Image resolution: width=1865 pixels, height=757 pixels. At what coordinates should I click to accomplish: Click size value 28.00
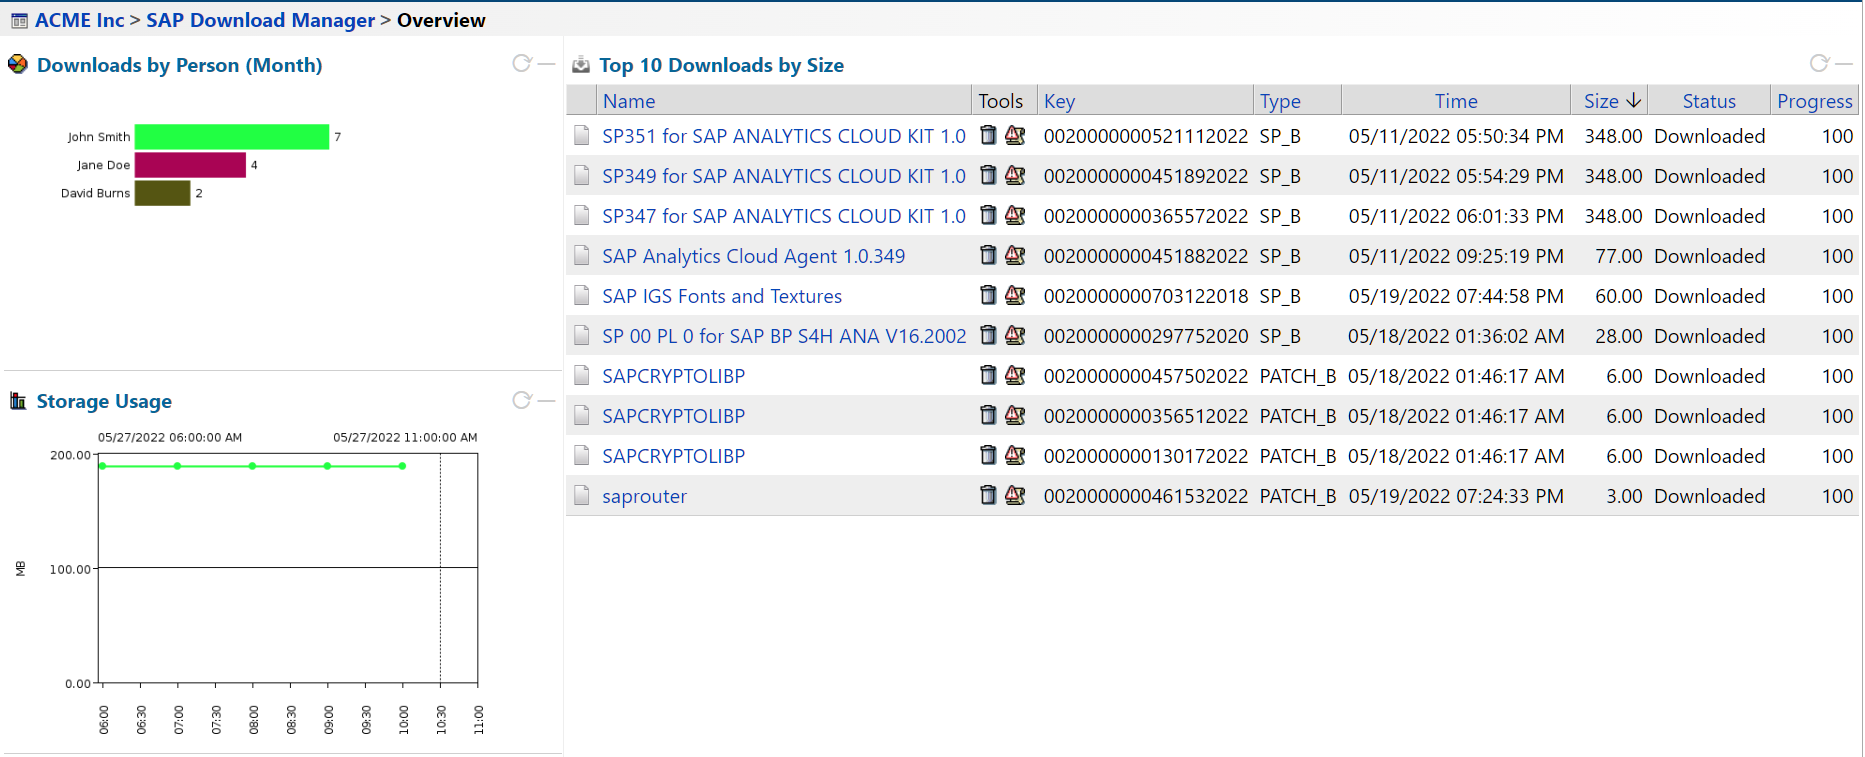[1618, 336]
